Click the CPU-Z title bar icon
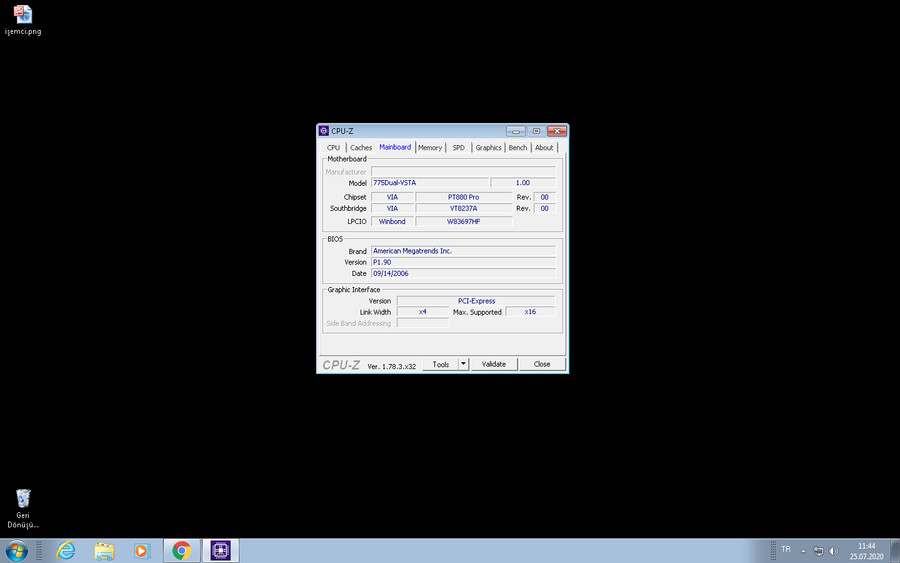 [x=324, y=131]
